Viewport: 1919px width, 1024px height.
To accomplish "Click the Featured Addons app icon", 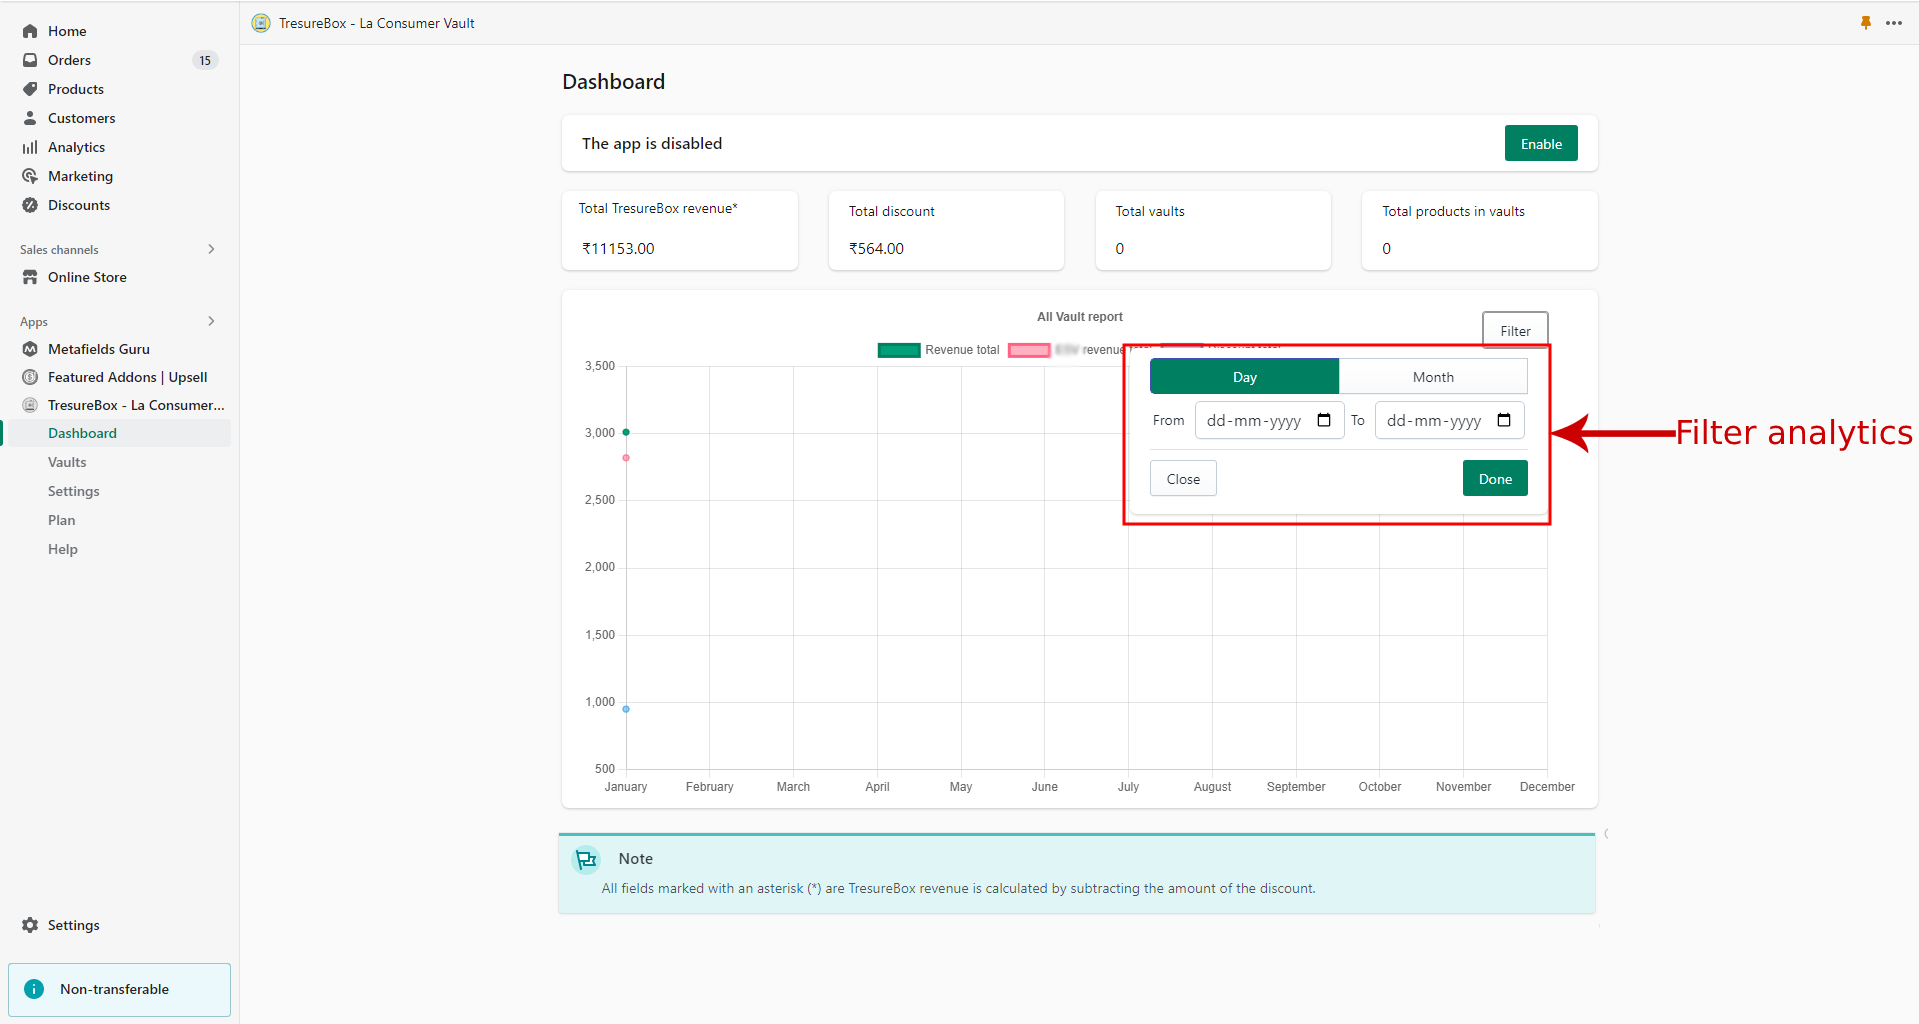I will 30,377.
